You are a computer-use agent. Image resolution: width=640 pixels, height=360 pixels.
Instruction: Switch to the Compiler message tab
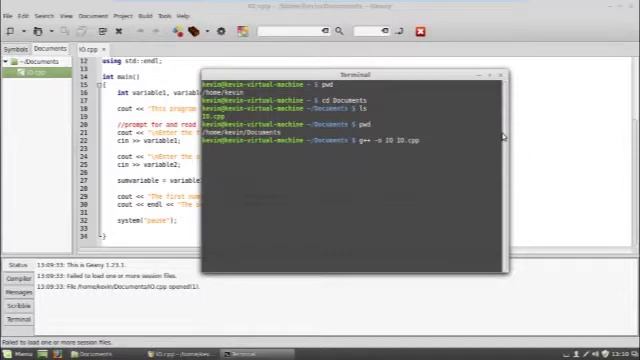point(18,279)
